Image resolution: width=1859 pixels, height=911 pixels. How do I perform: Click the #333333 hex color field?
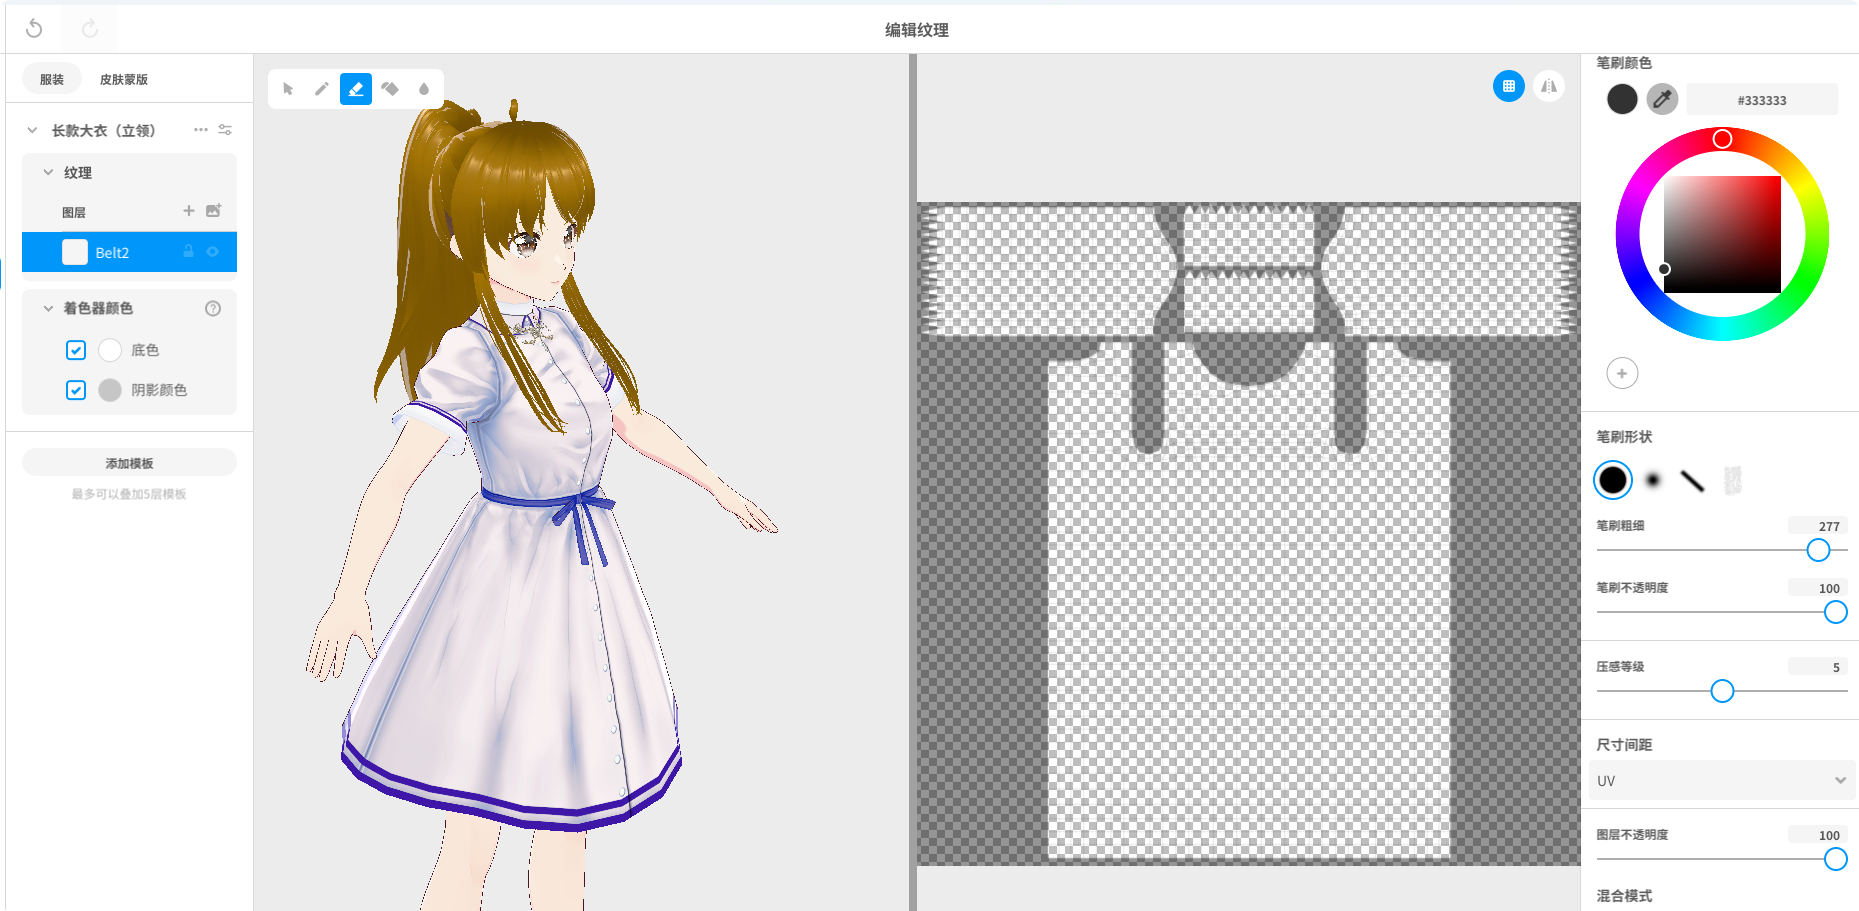tap(1762, 100)
